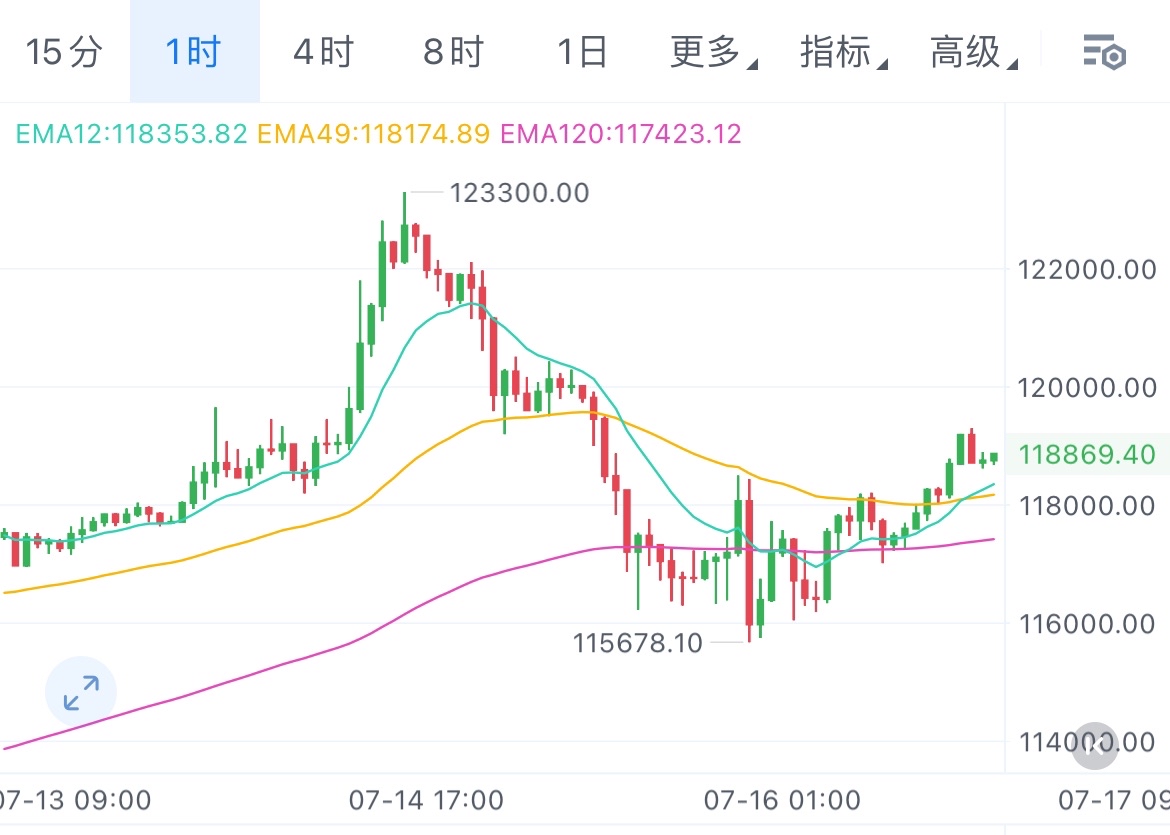This screenshot has height=835, width=1170.
Task: Expand chart to fullscreen
Action: tap(81, 692)
